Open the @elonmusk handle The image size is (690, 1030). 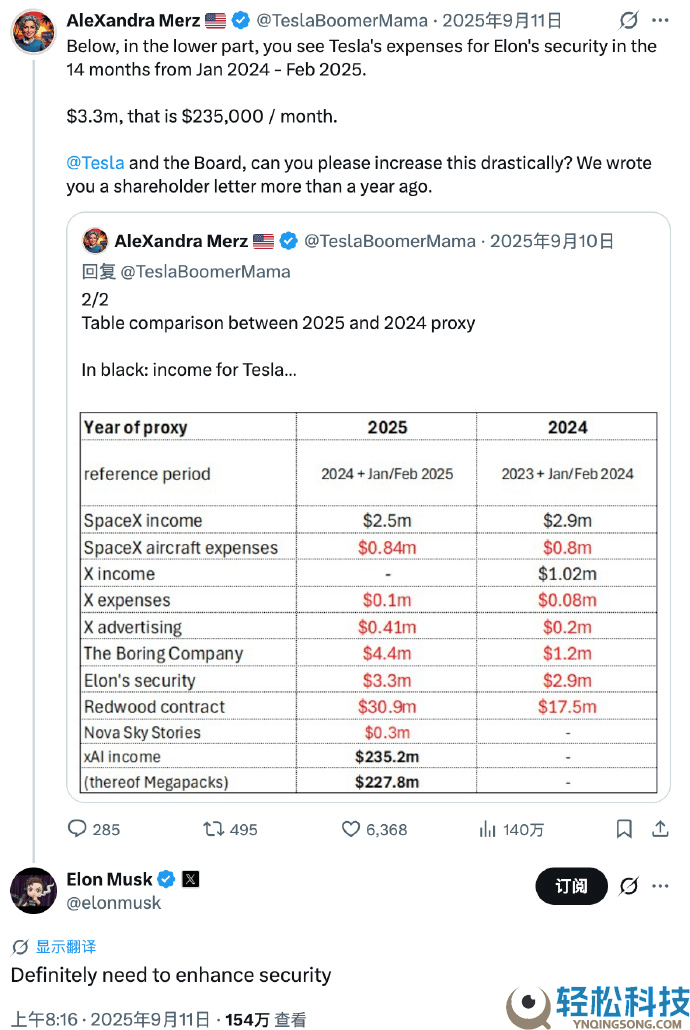(x=114, y=903)
